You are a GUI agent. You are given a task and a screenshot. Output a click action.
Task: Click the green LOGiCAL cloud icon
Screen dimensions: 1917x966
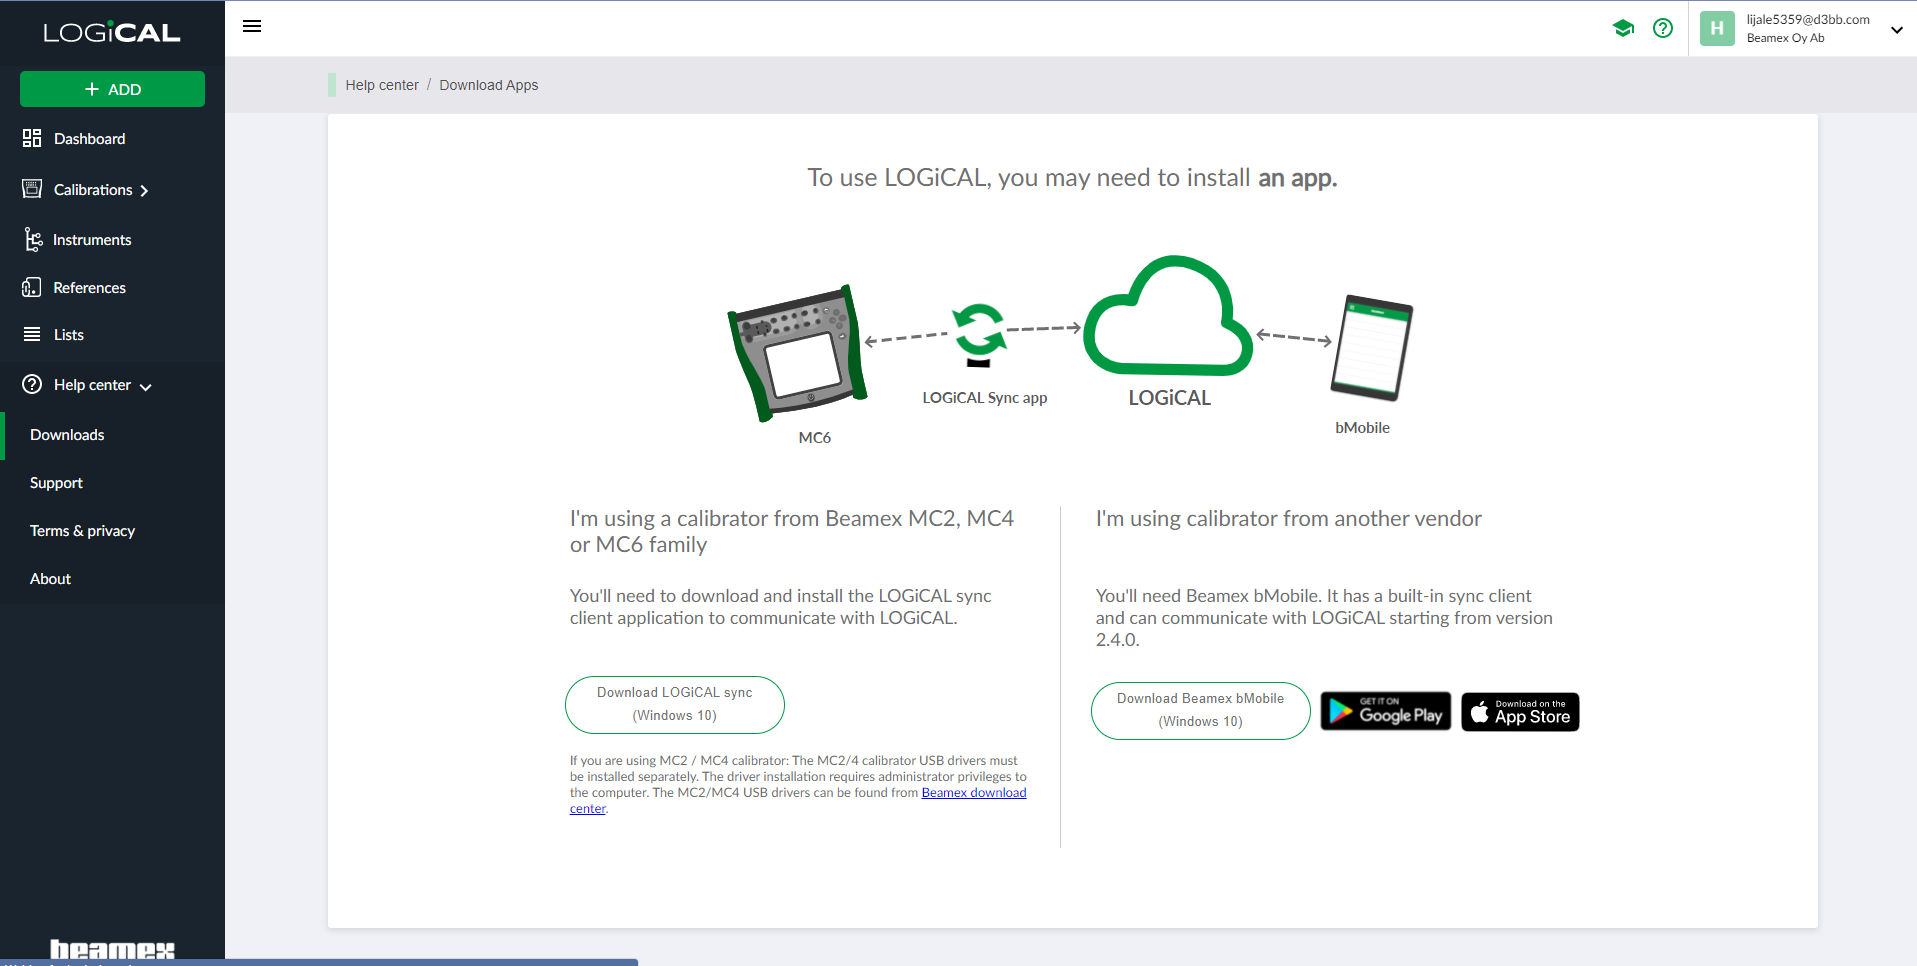click(x=1168, y=316)
